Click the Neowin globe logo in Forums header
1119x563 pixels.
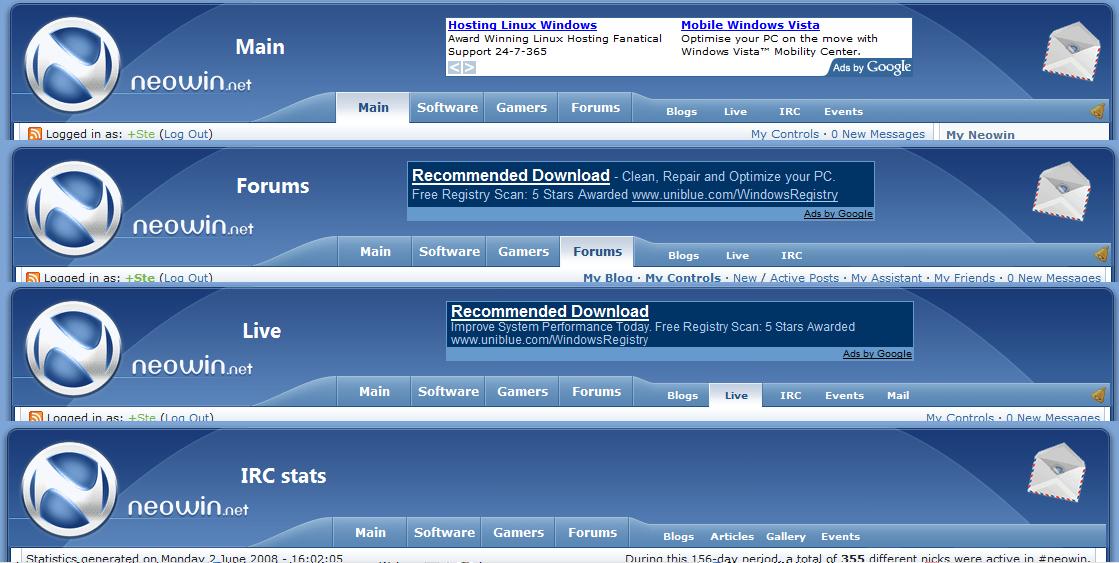coord(74,208)
